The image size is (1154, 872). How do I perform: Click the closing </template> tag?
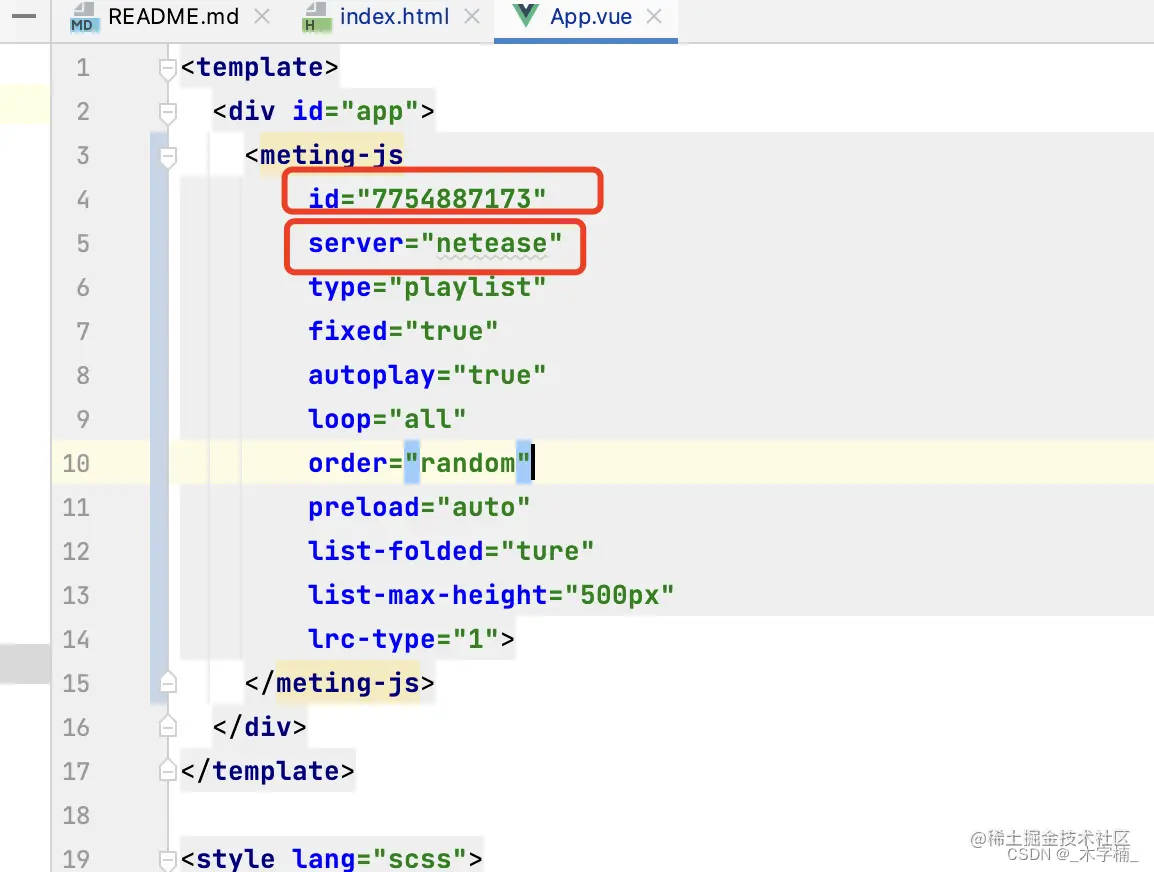coord(267,771)
